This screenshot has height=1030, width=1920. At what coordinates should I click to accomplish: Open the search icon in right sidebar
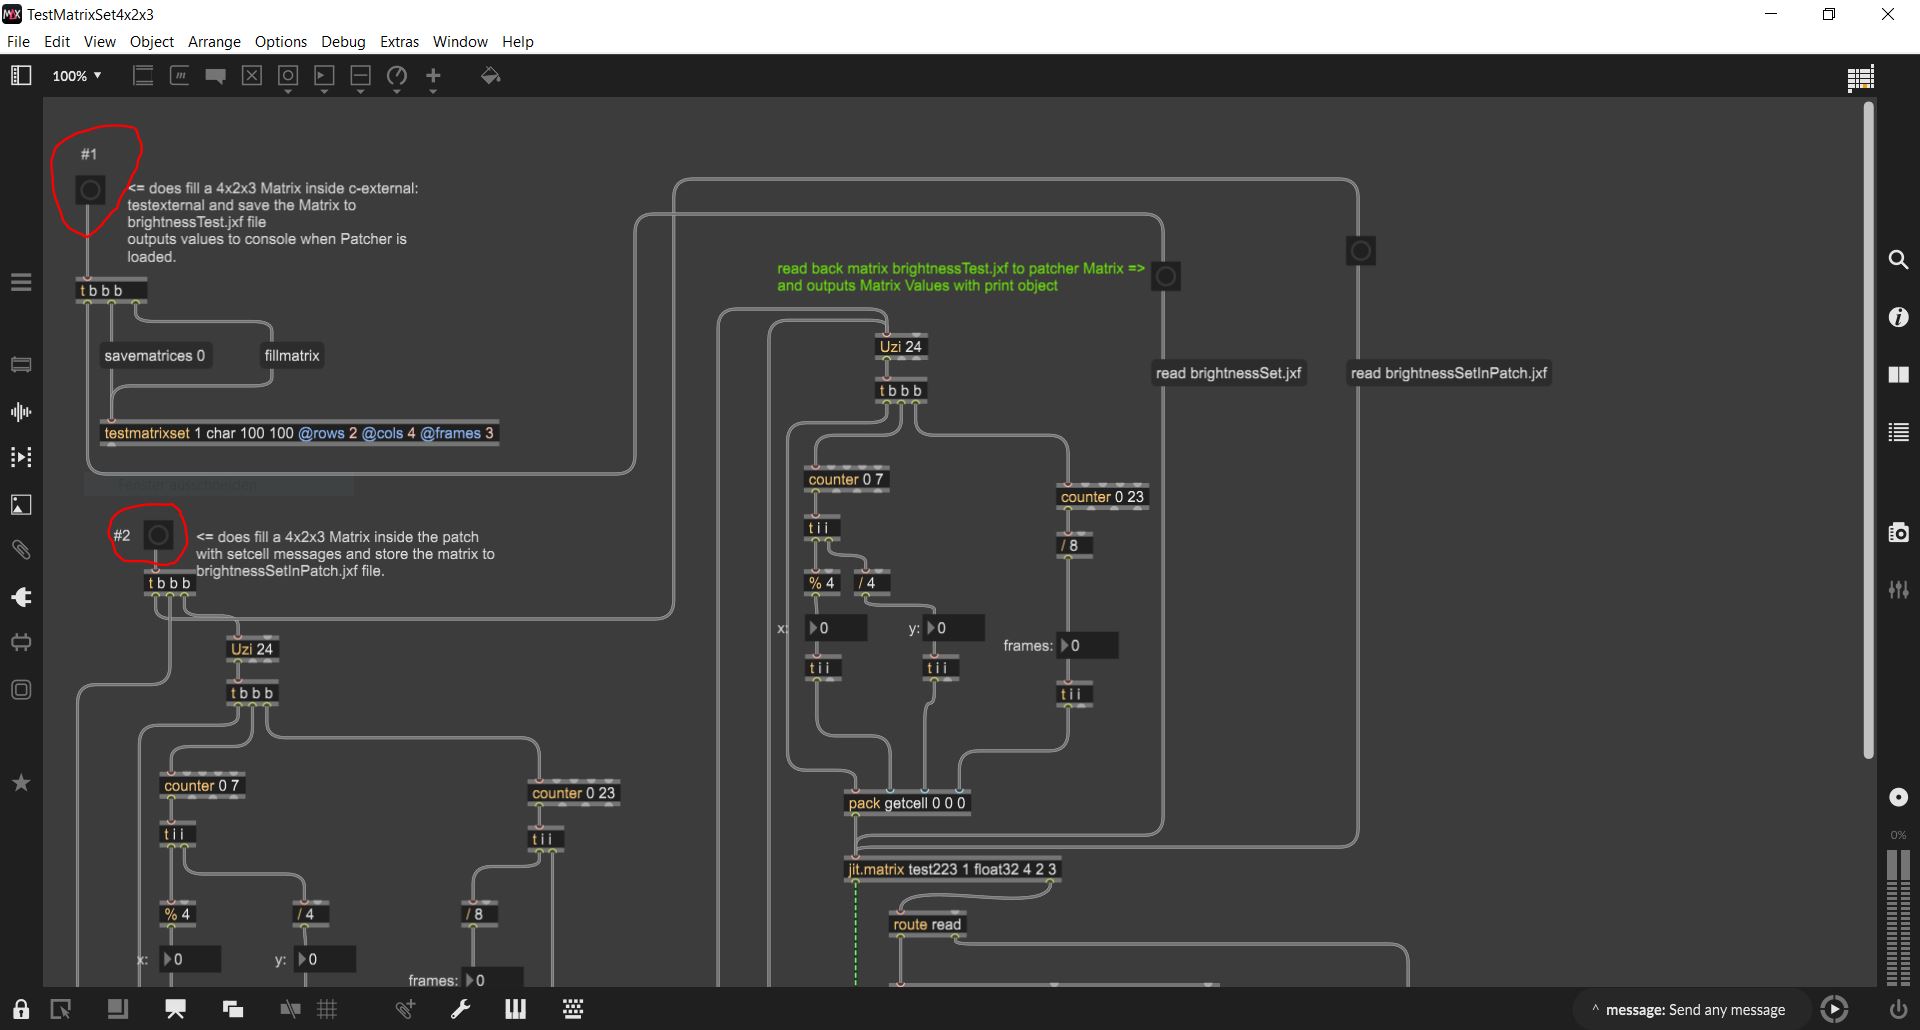[x=1898, y=260]
